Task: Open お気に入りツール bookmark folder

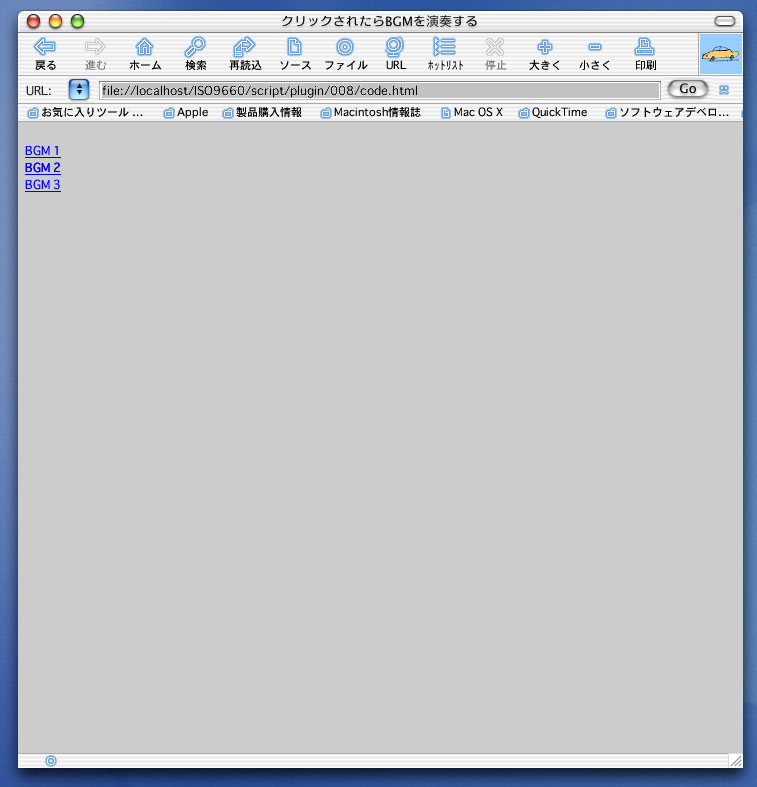Action: pyautogui.click(x=85, y=112)
